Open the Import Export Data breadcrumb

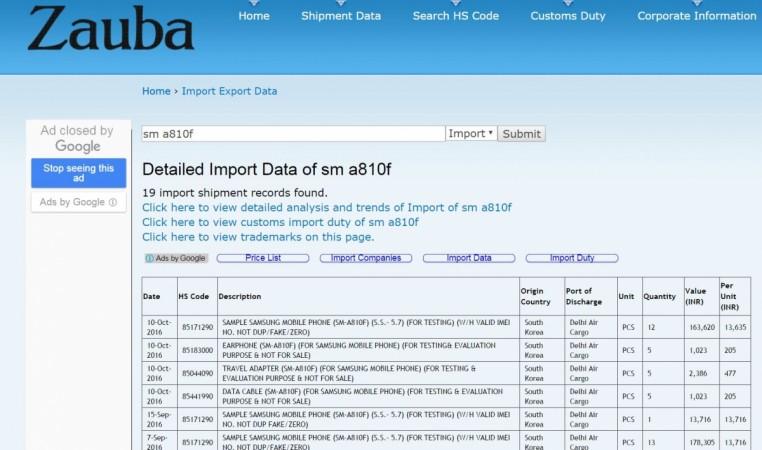(x=229, y=91)
